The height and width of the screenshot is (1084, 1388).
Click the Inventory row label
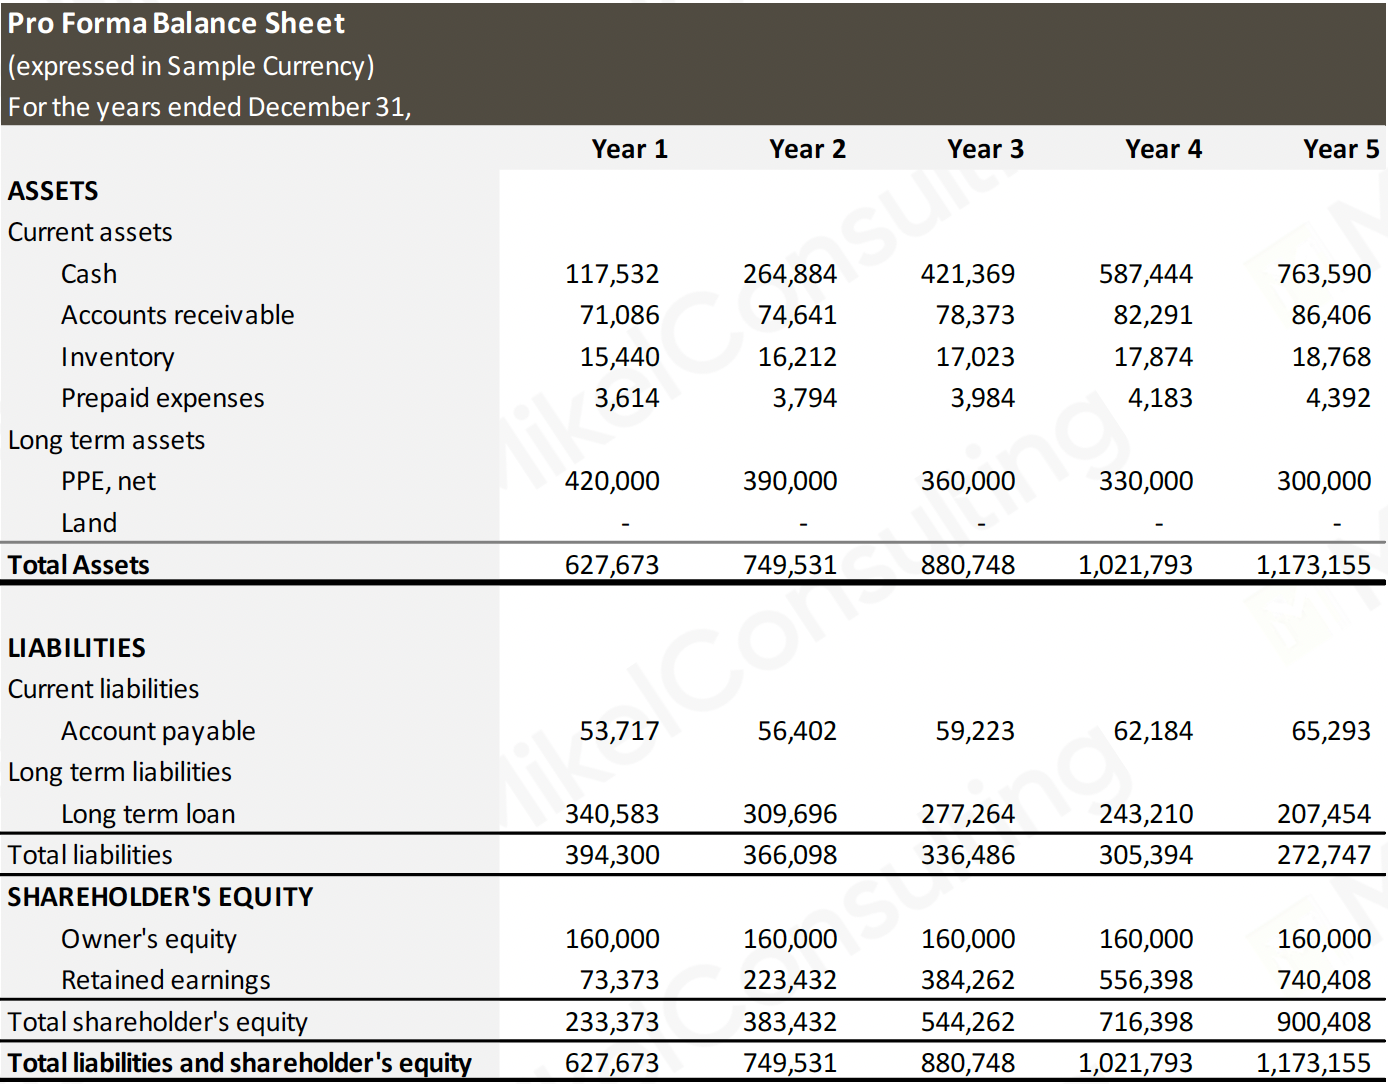pyautogui.click(x=118, y=357)
